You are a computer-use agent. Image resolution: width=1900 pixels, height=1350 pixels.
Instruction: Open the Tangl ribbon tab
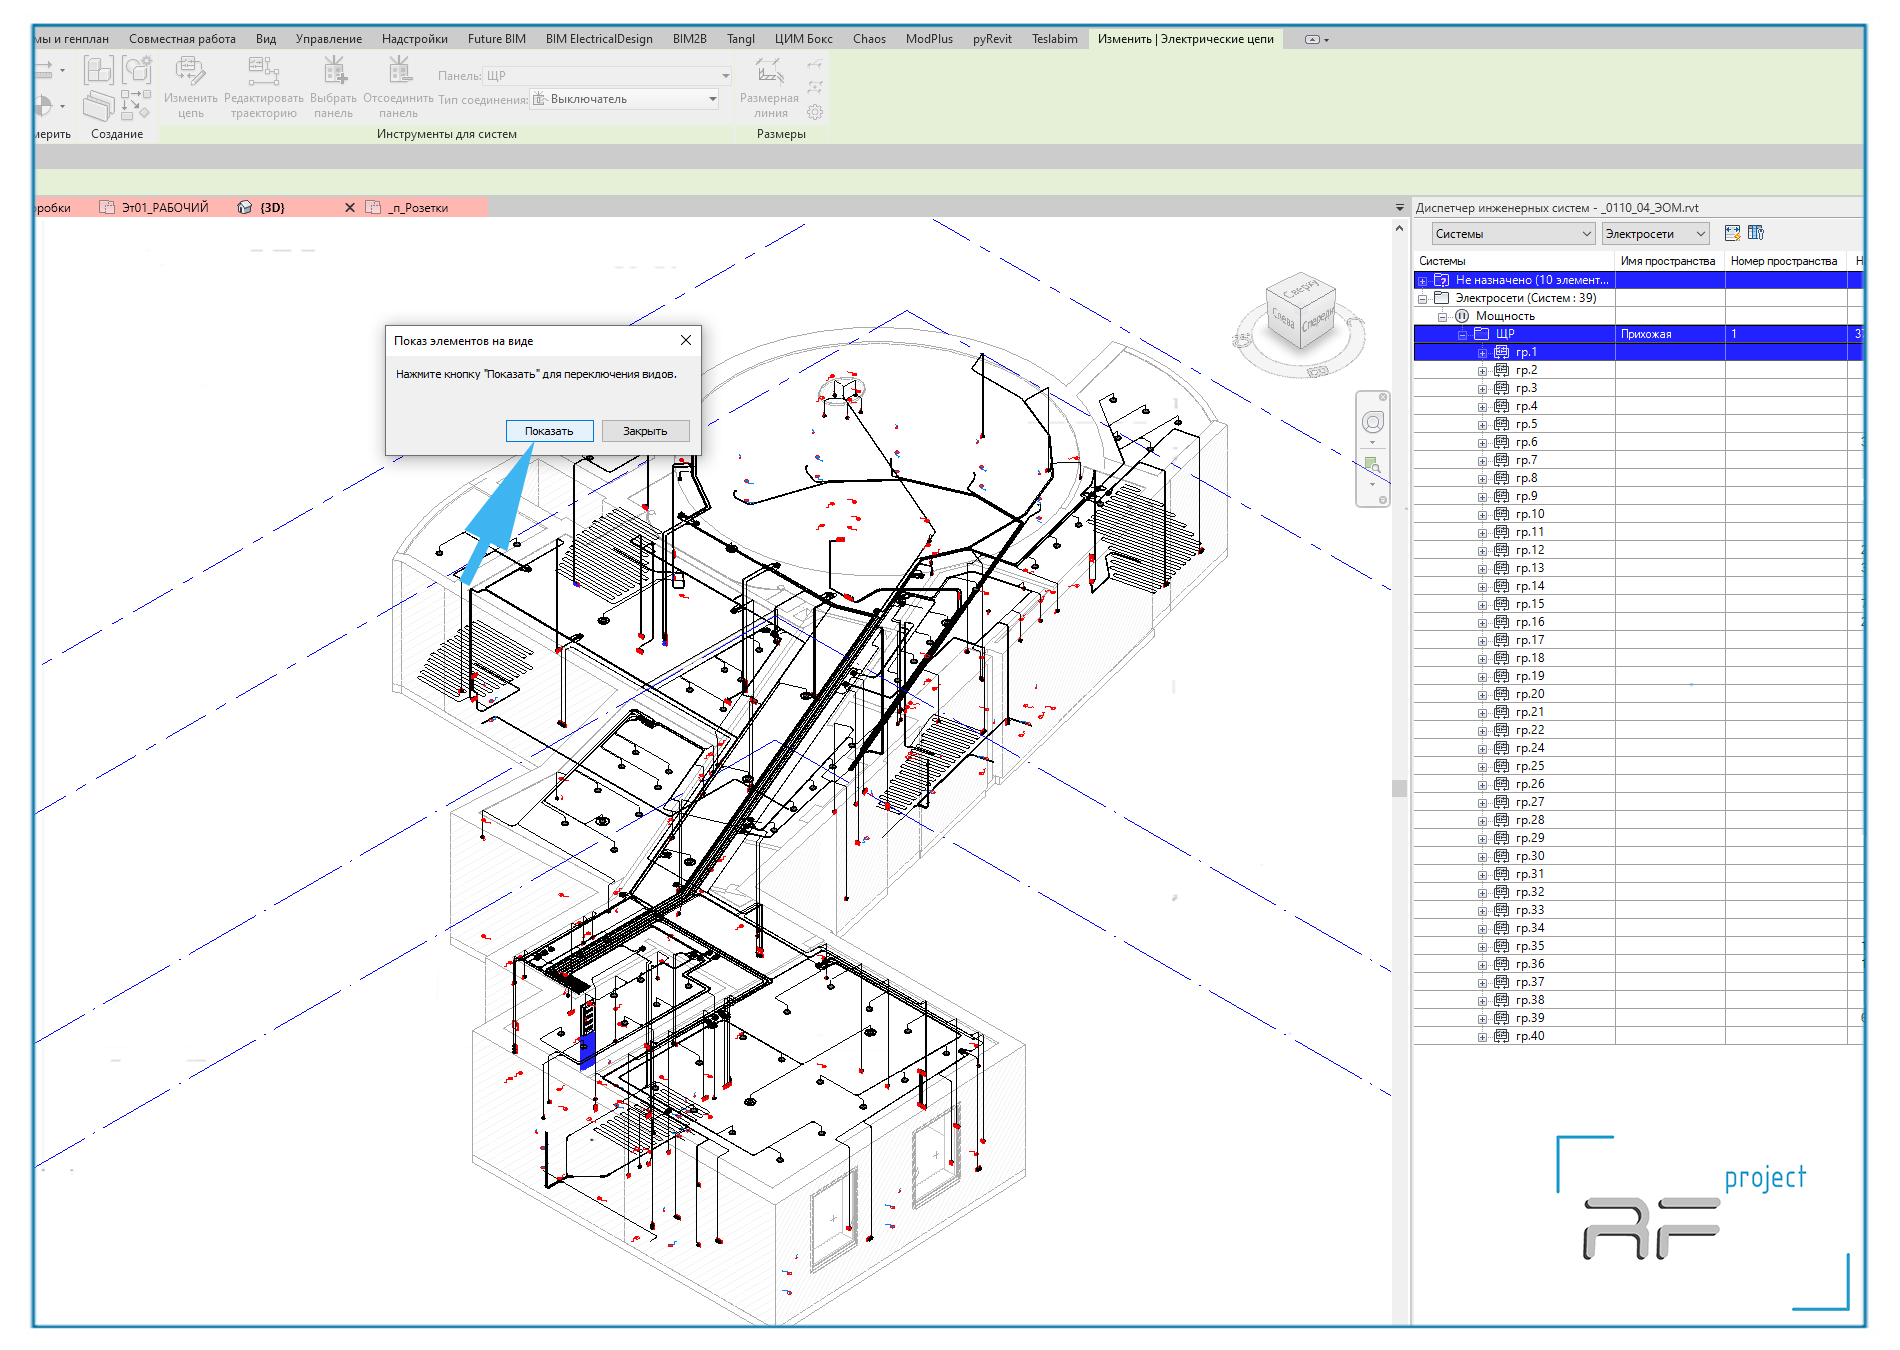pyautogui.click(x=741, y=39)
